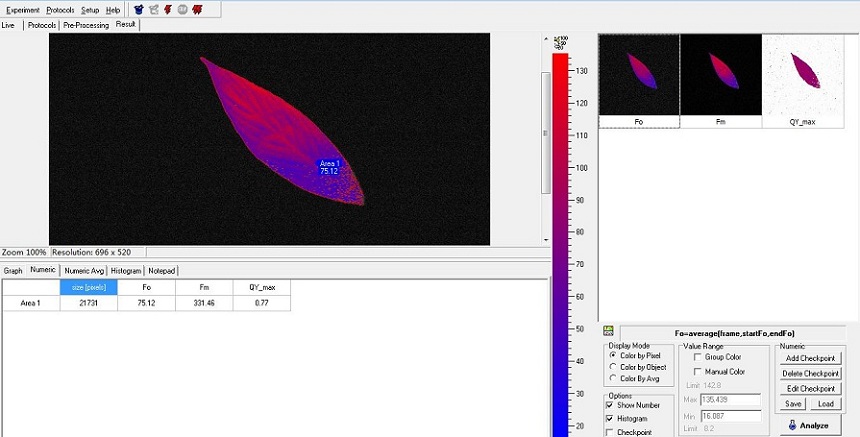This screenshot has width=860, height=437.
Task: Click the Add Checkpoint button
Action: coord(810,358)
